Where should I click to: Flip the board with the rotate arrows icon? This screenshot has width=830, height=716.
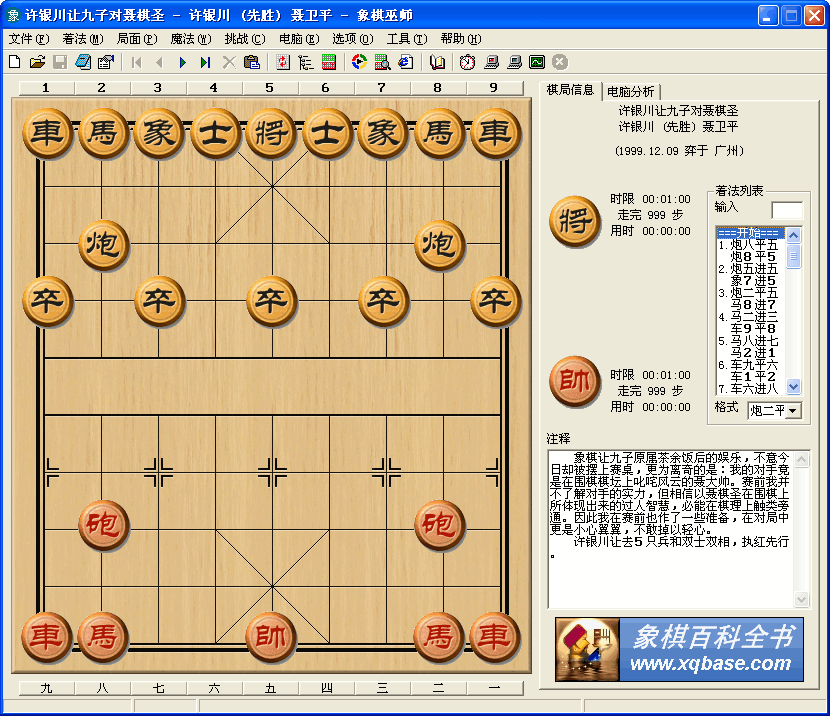pos(283,61)
